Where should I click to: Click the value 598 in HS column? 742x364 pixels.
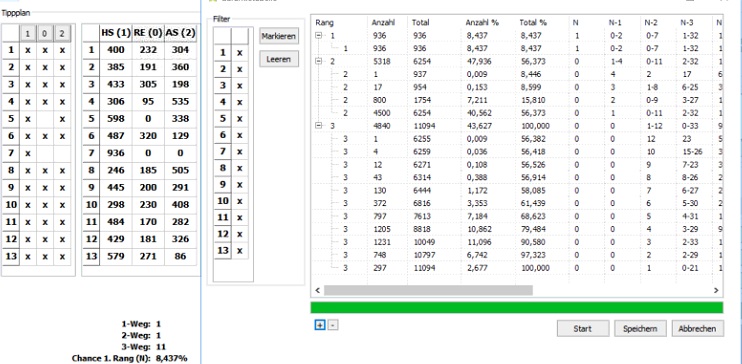point(115,119)
